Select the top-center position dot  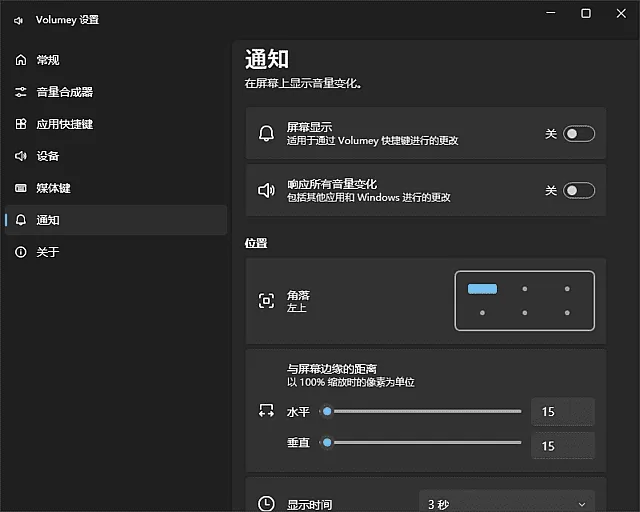coord(524,289)
